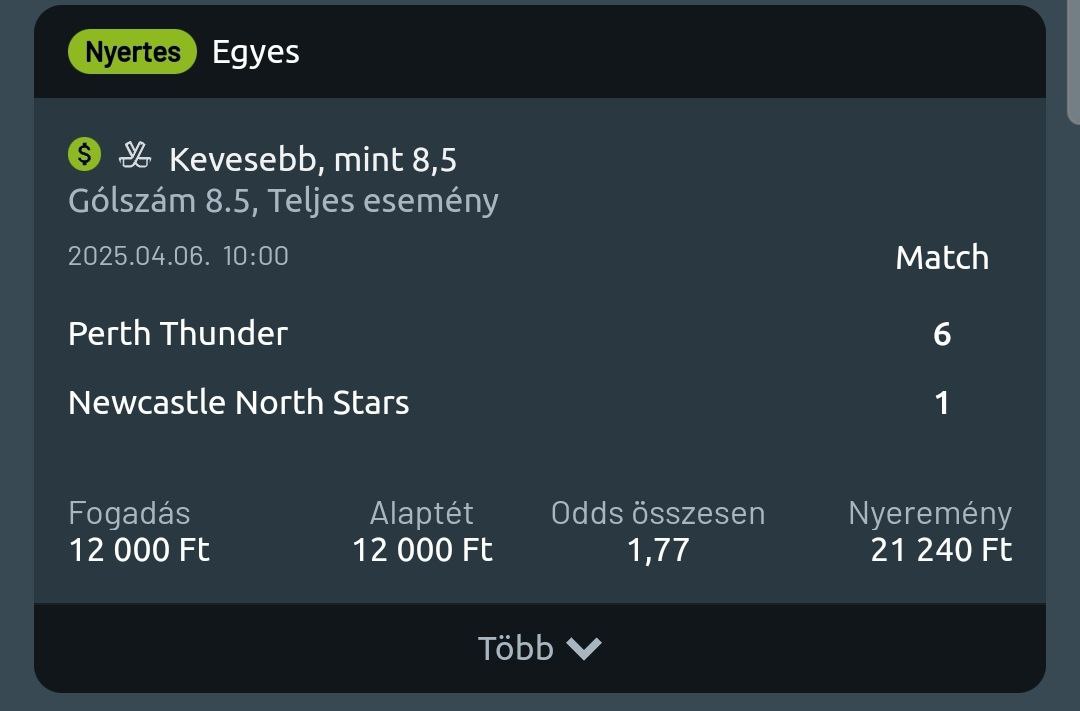1080x711 pixels.
Task: Click the Match column header
Action: [x=942, y=258]
